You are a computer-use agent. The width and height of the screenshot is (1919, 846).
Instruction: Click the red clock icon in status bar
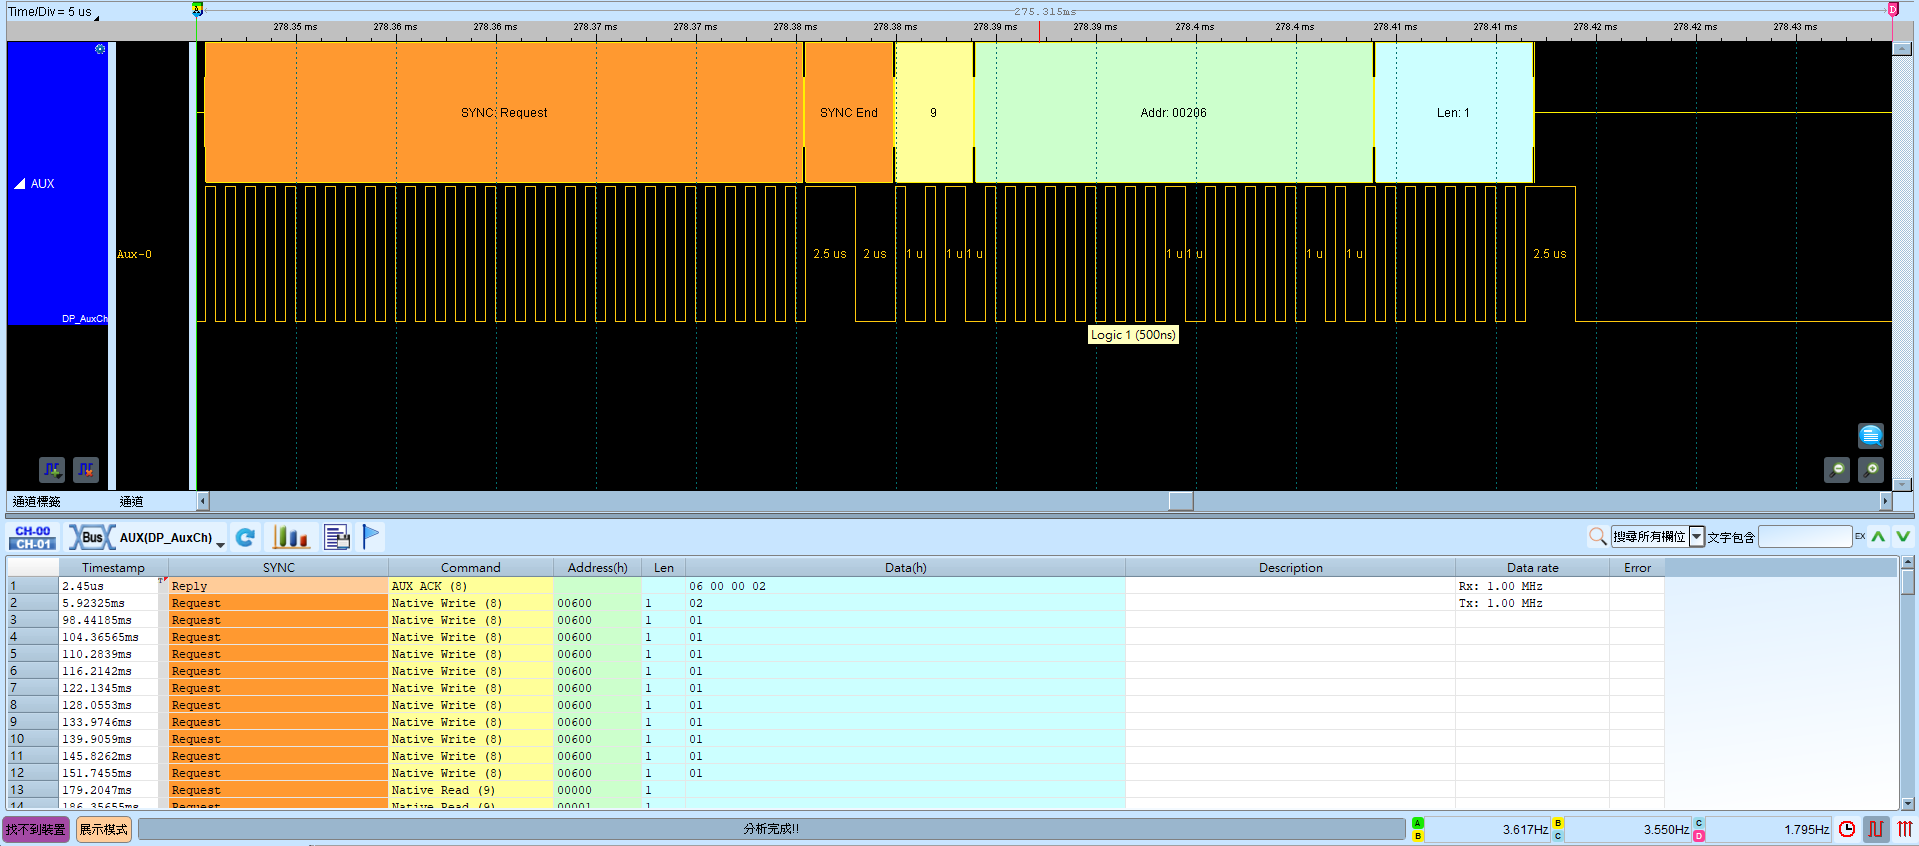pos(1847,829)
